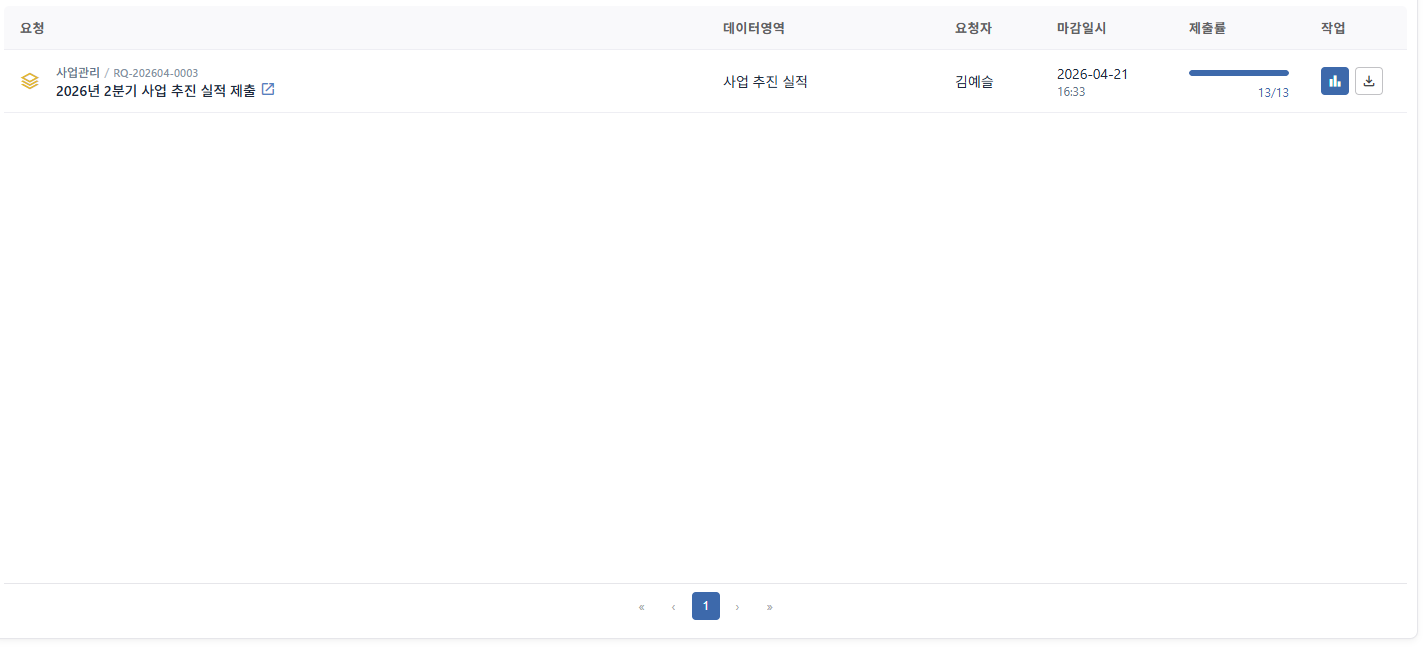This screenshot has height=649, width=1426.
Task: Click the 요청 column header
Action: pos(32,28)
